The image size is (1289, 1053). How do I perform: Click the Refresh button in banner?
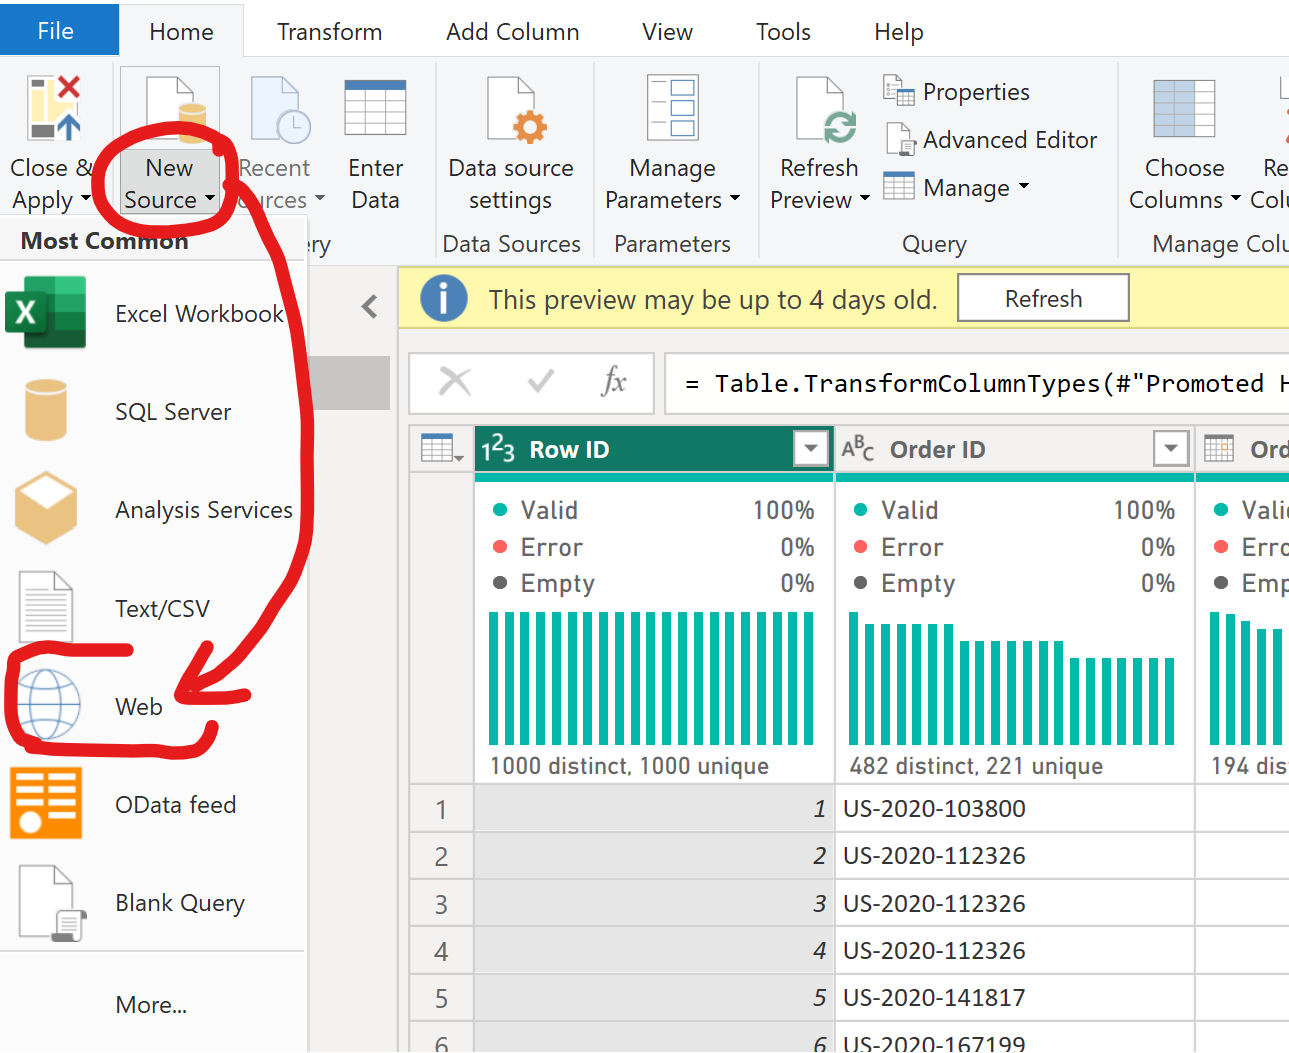(x=1043, y=299)
